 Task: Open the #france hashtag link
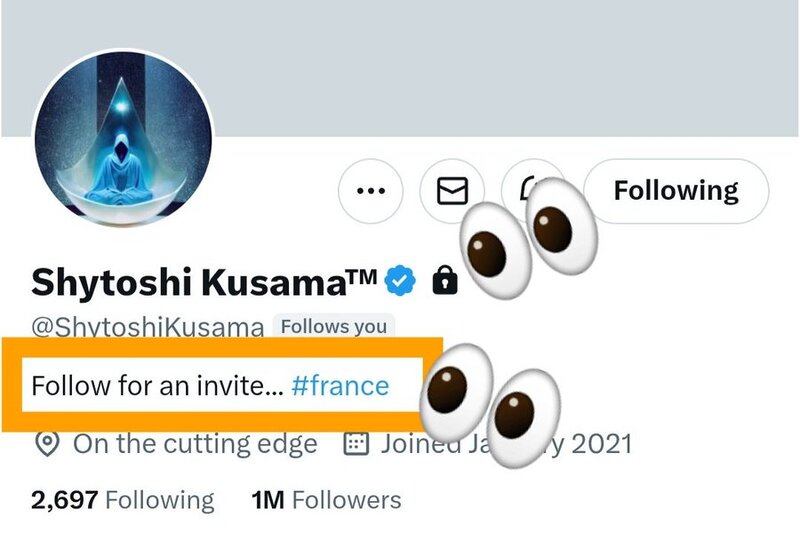tap(340, 385)
